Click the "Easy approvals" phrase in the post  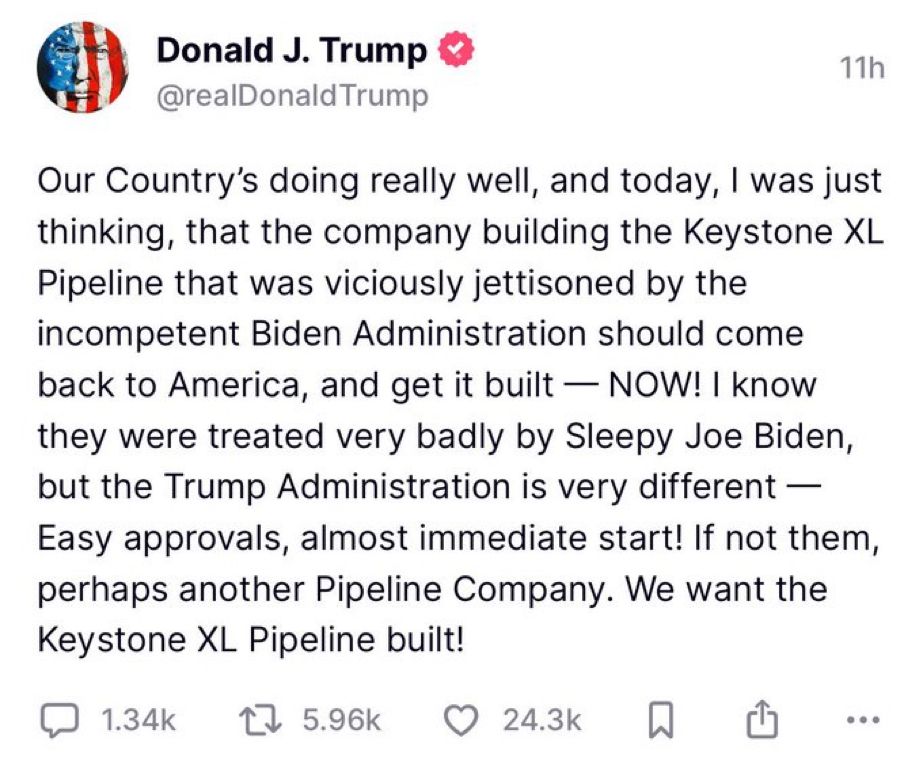point(165,538)
